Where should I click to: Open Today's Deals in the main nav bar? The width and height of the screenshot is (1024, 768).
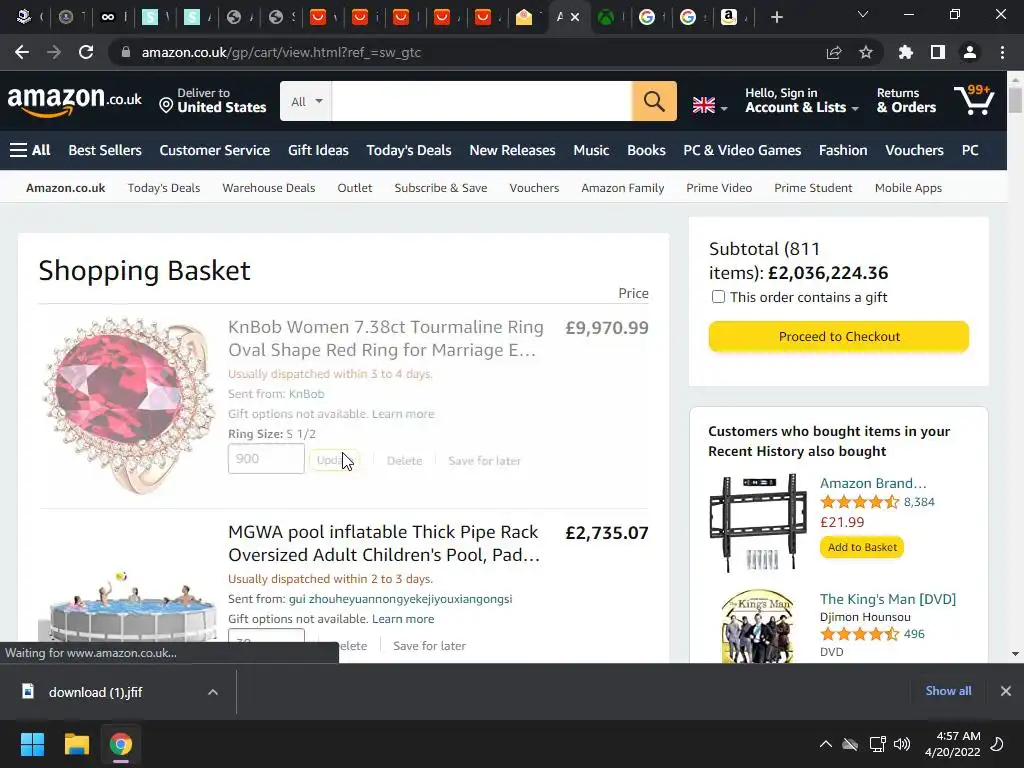[409, 150]
